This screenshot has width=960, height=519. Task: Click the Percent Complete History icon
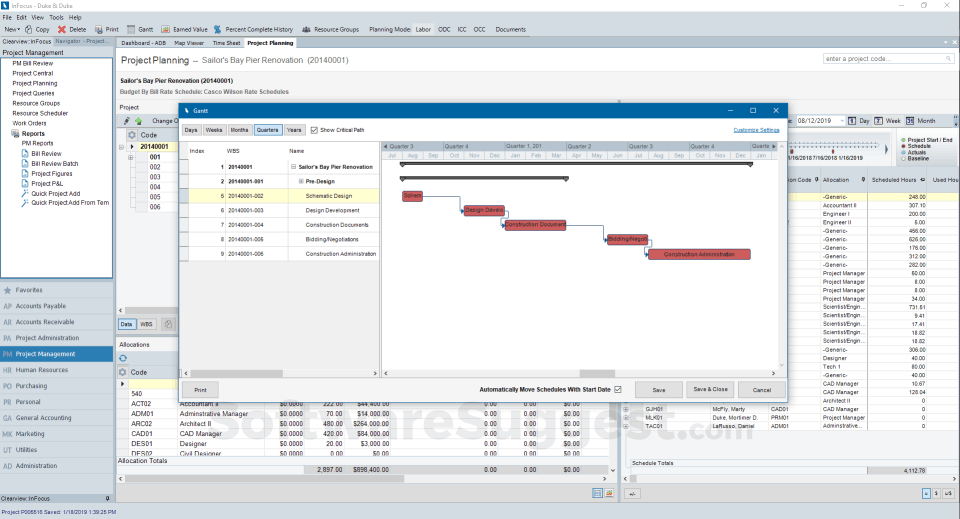217,30
